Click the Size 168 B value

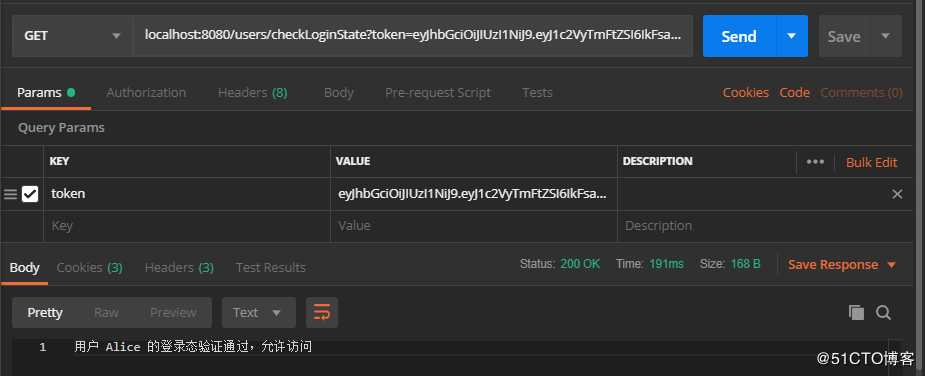coord(746,264)
